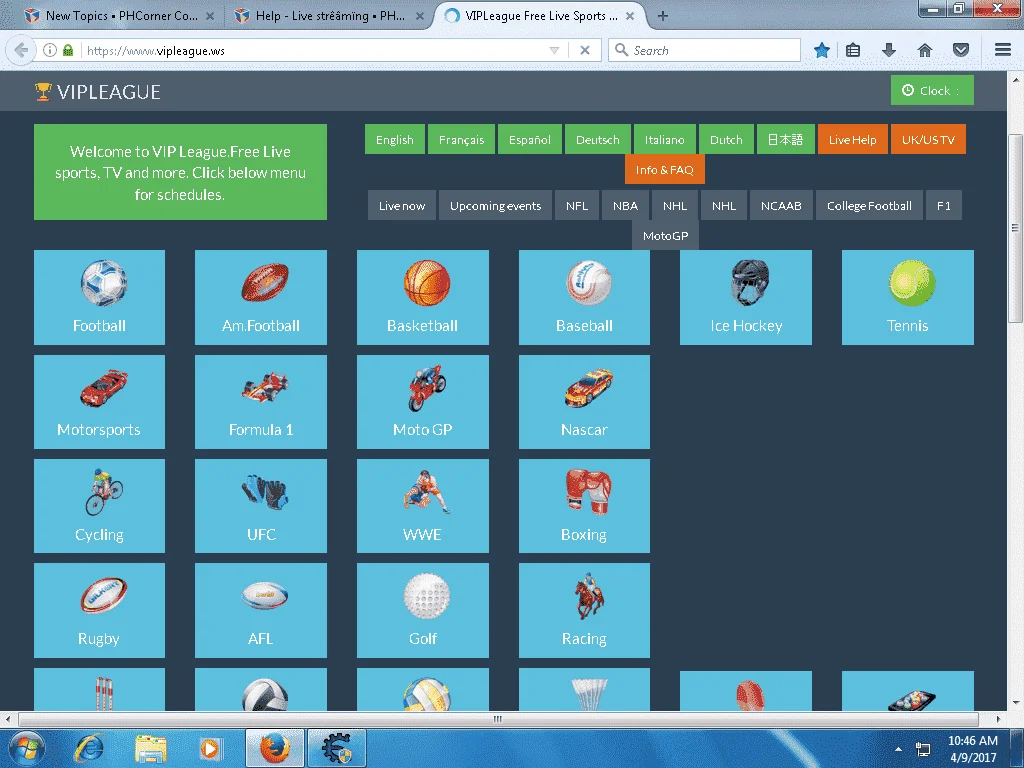Screen dimensions: 1024x768
Task: Open the orange Live Help button
Action: coord(853,139)
